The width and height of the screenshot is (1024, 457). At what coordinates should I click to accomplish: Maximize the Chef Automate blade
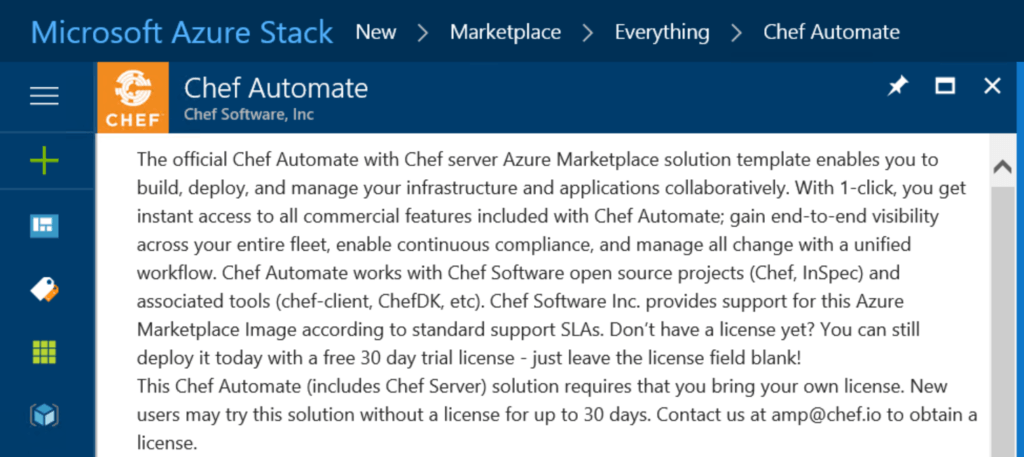pos(945,87)
